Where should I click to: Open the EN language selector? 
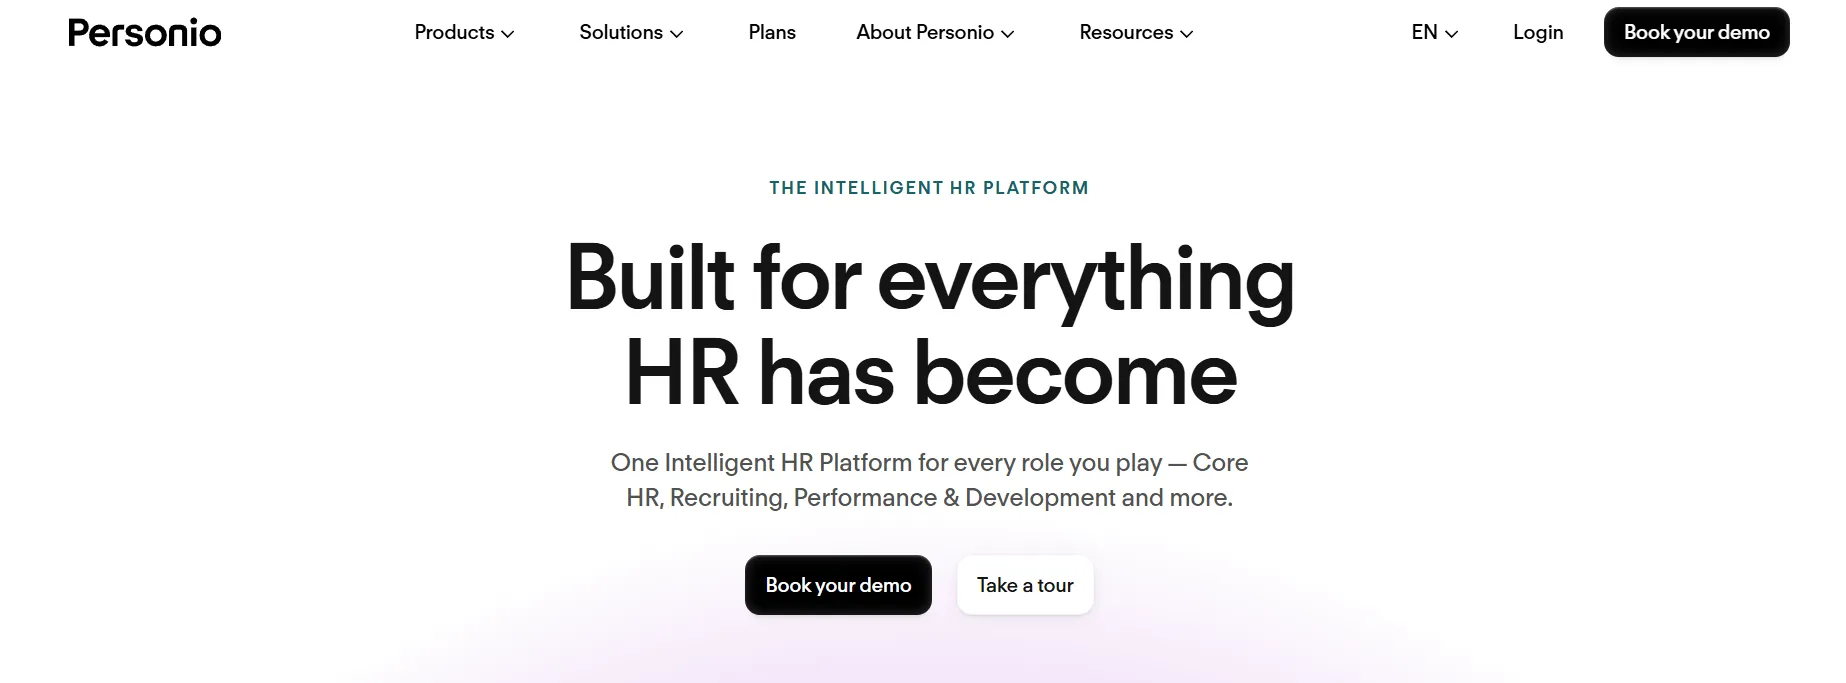click(x=1425, y=33)
